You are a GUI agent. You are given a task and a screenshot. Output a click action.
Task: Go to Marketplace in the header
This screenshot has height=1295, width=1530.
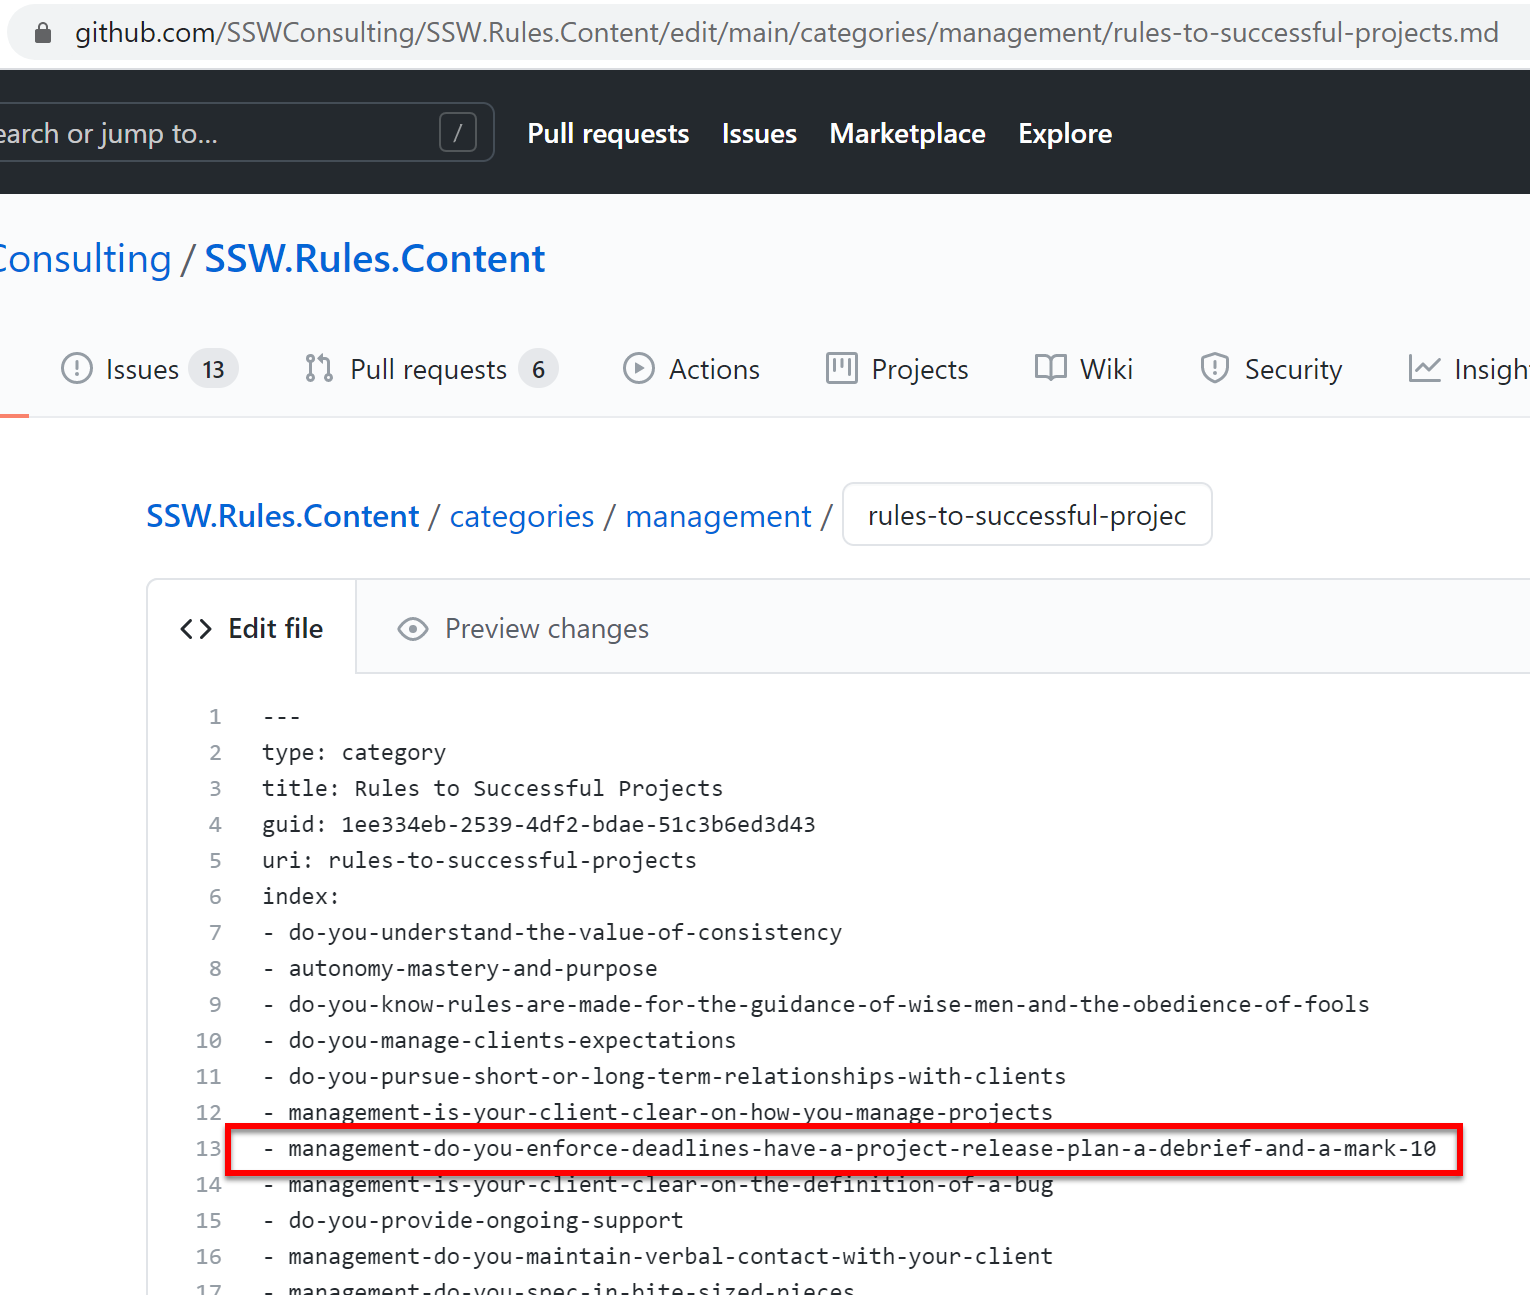(x=907, y=134)
